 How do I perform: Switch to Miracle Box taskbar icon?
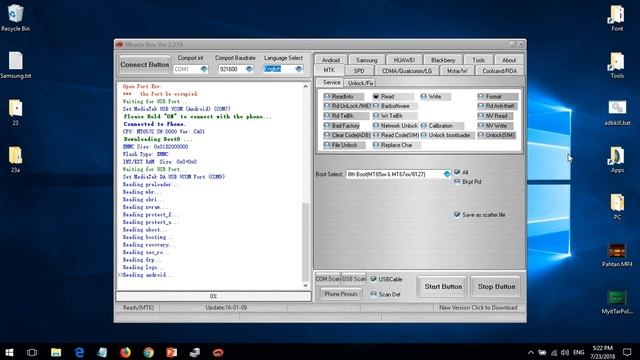pos(218,352)
